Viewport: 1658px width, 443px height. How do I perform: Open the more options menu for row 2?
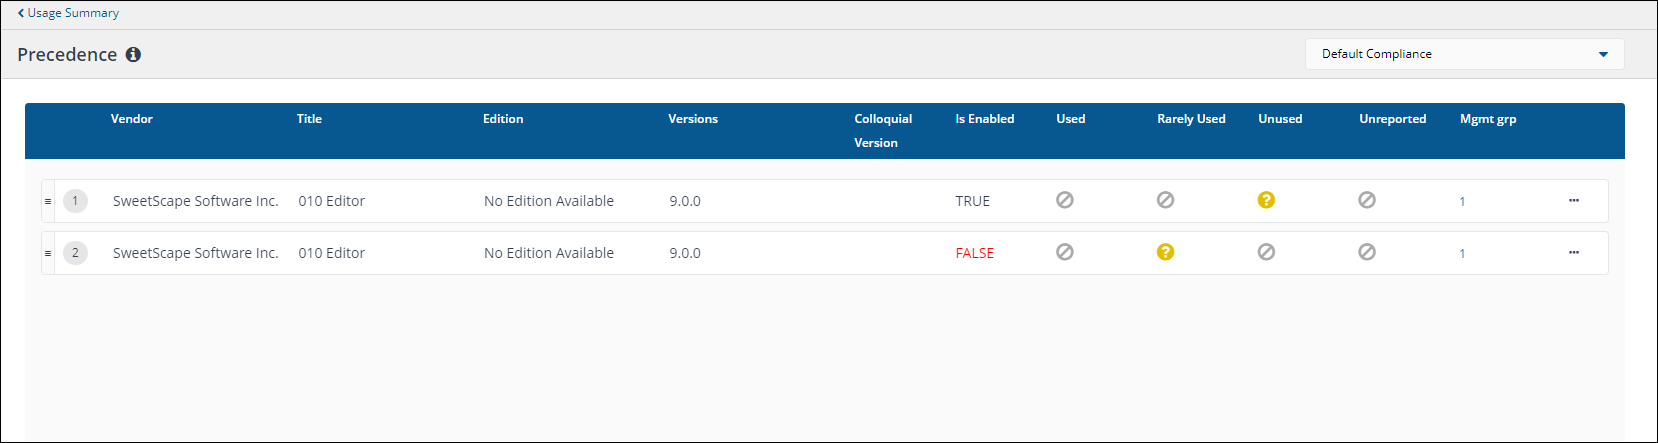click(x=1573, y=252)
